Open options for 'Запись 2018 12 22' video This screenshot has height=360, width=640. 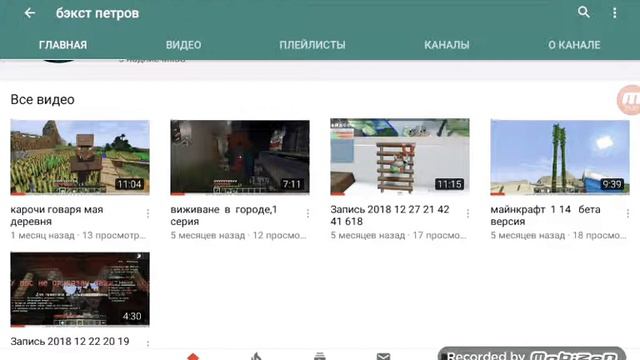(x=148, y=344)
